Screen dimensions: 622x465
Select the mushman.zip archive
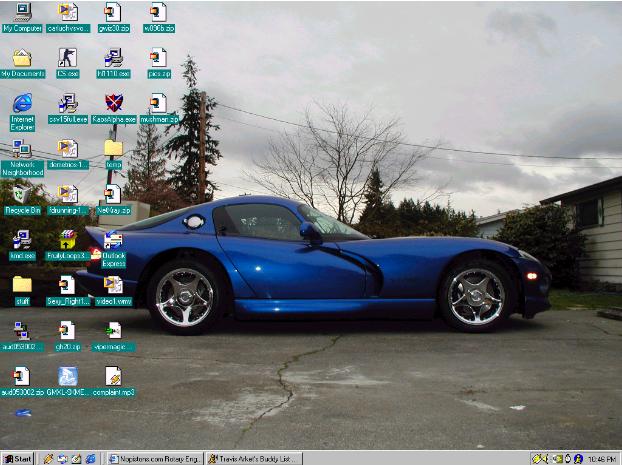[x=158, y=103]
